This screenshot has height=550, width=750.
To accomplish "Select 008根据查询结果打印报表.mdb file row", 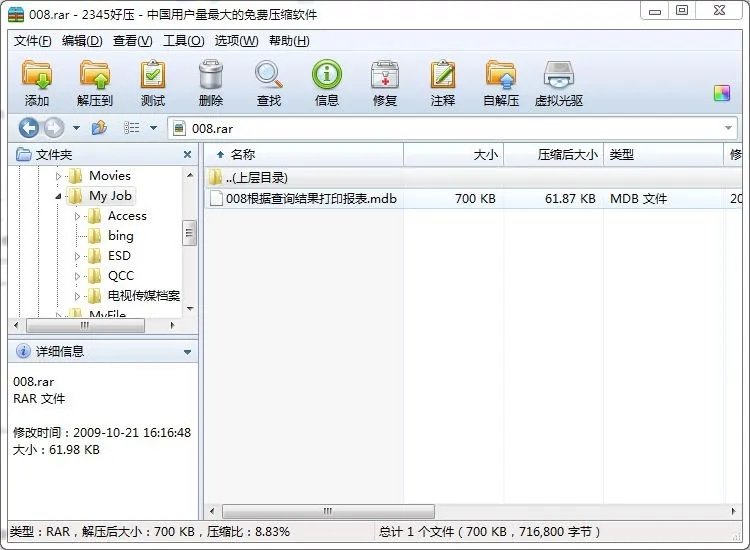I will 474,198.
